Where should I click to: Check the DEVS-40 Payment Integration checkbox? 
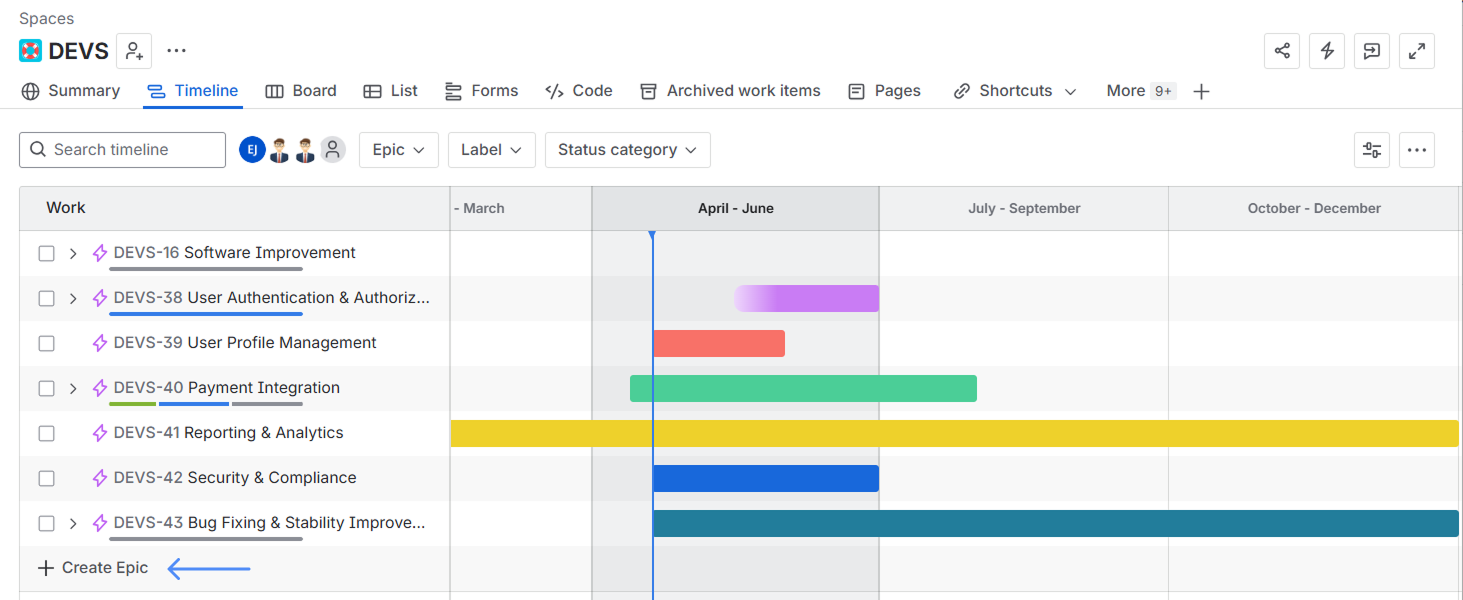tap(46, 388)
